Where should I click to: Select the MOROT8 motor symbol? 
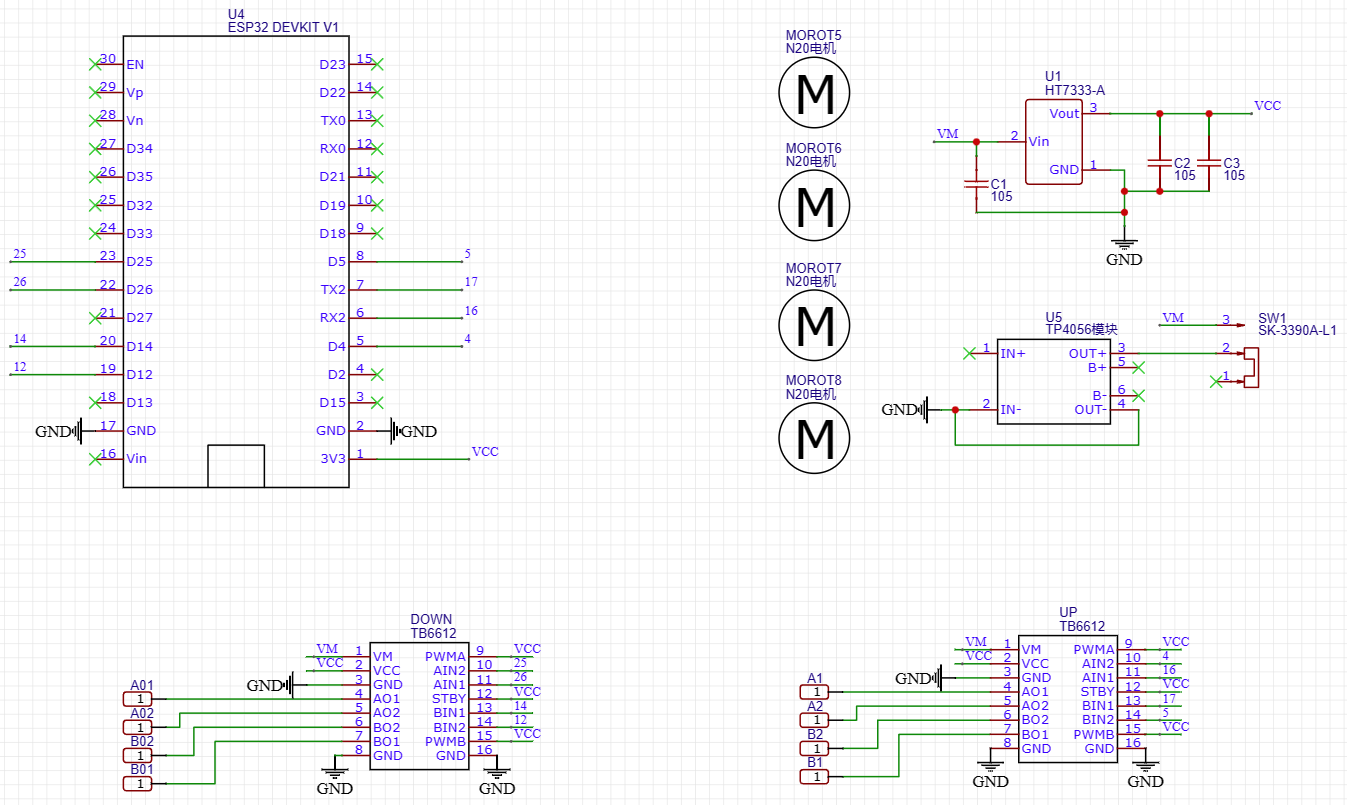814,437
